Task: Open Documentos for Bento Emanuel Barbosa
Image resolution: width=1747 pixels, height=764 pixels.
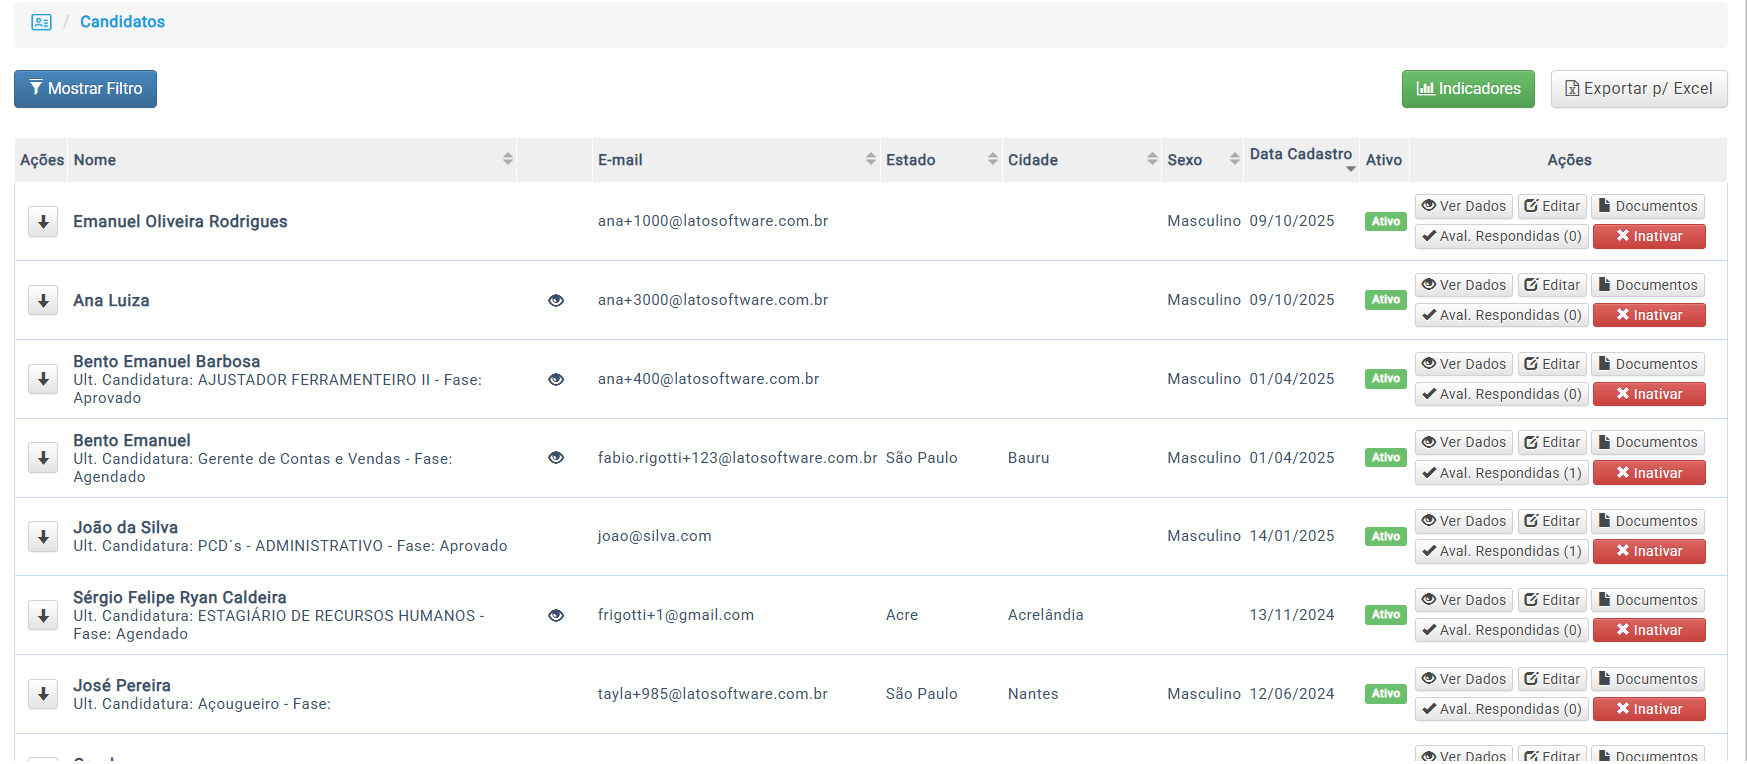Action: point(1647,364)
